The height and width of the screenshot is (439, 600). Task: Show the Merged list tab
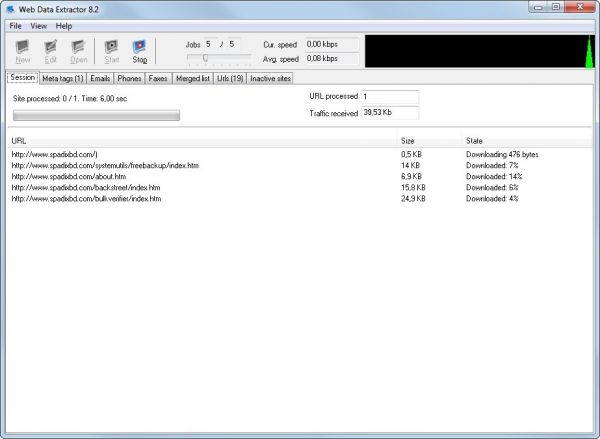(192, 78)
